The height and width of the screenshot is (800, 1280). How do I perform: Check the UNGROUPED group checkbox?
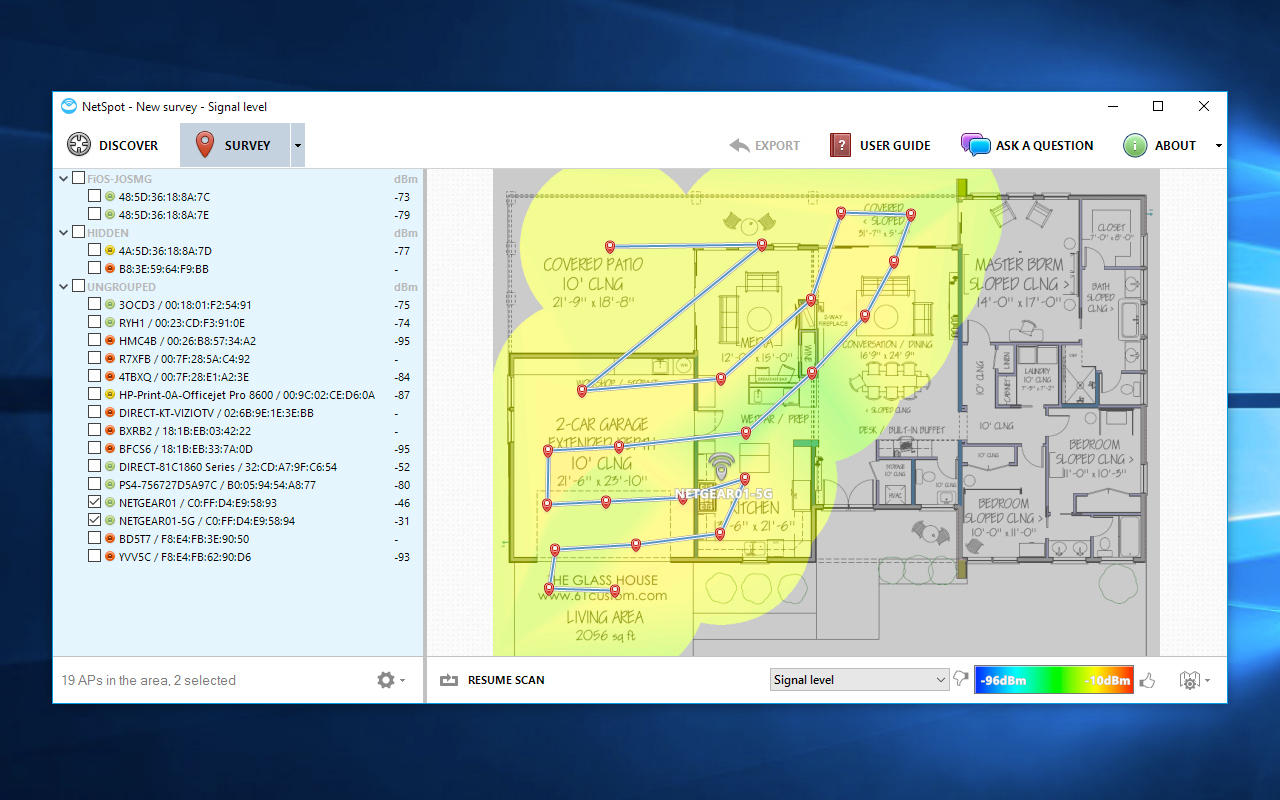click(x=78, y=286)
